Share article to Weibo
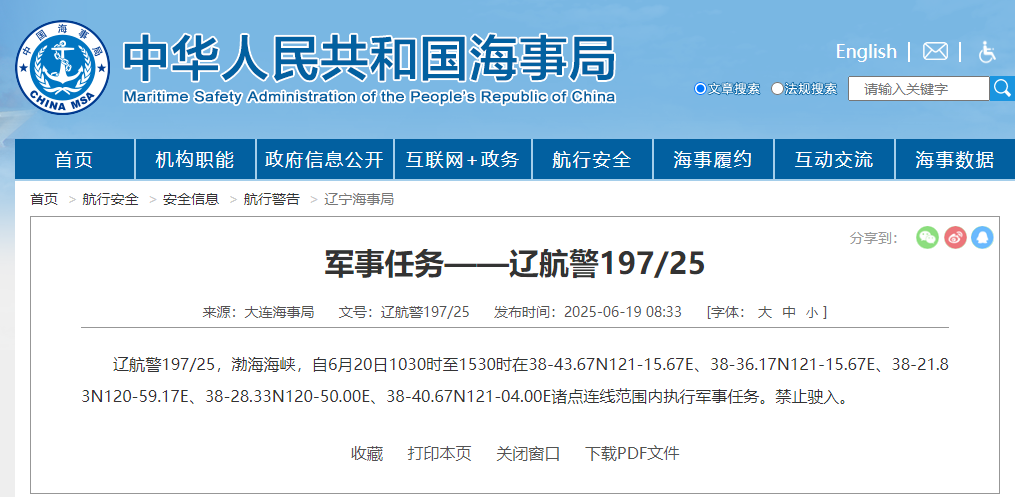 coord(955,238)
